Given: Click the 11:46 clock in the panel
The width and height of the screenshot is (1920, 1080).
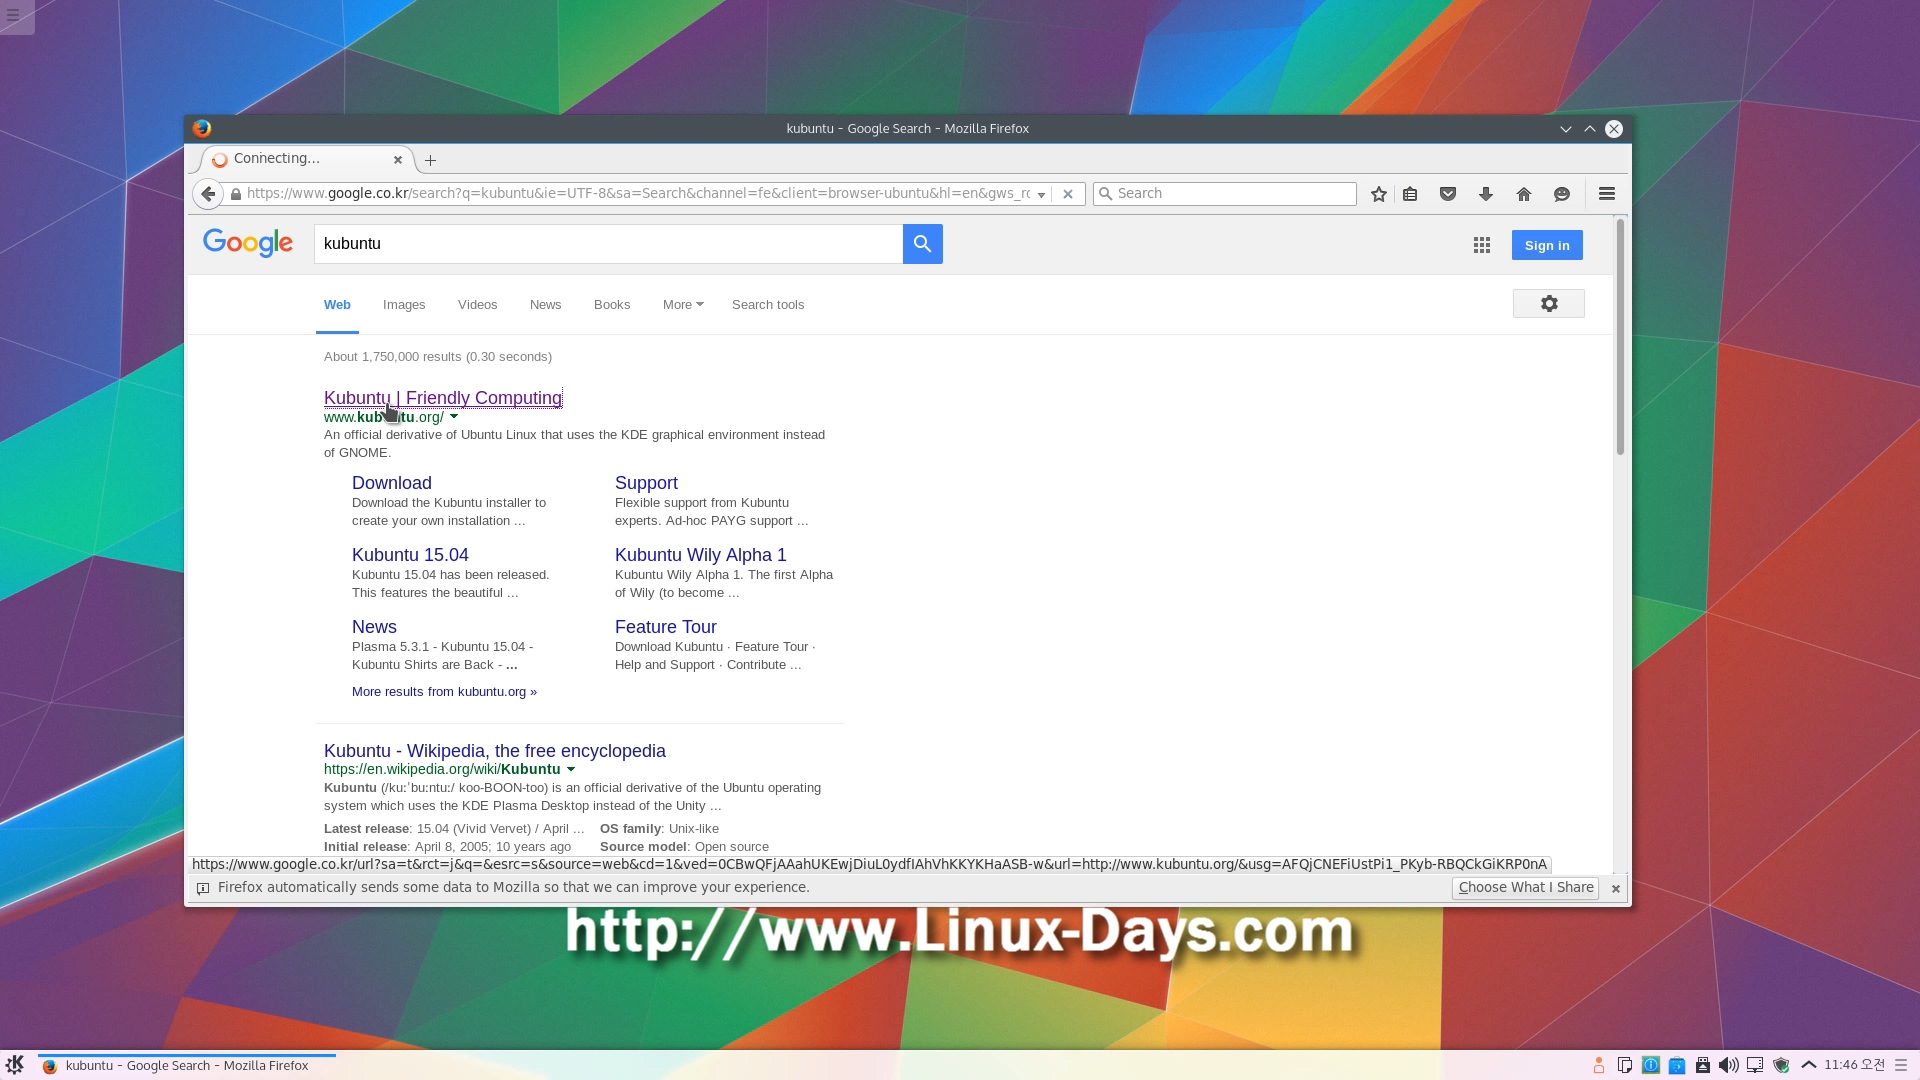Looking at the screenshot, I should [x=1854, y=1065].
